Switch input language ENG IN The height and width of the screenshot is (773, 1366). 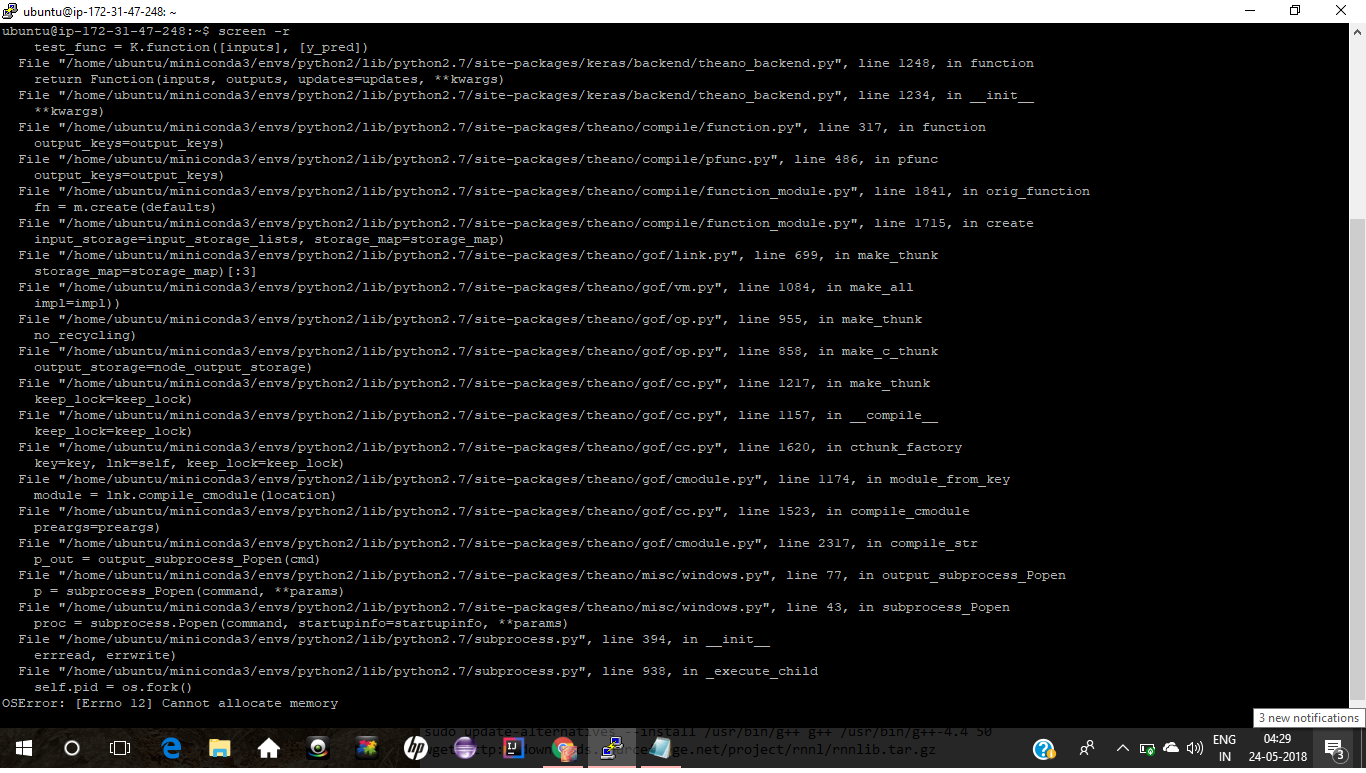click(1224, 748)
